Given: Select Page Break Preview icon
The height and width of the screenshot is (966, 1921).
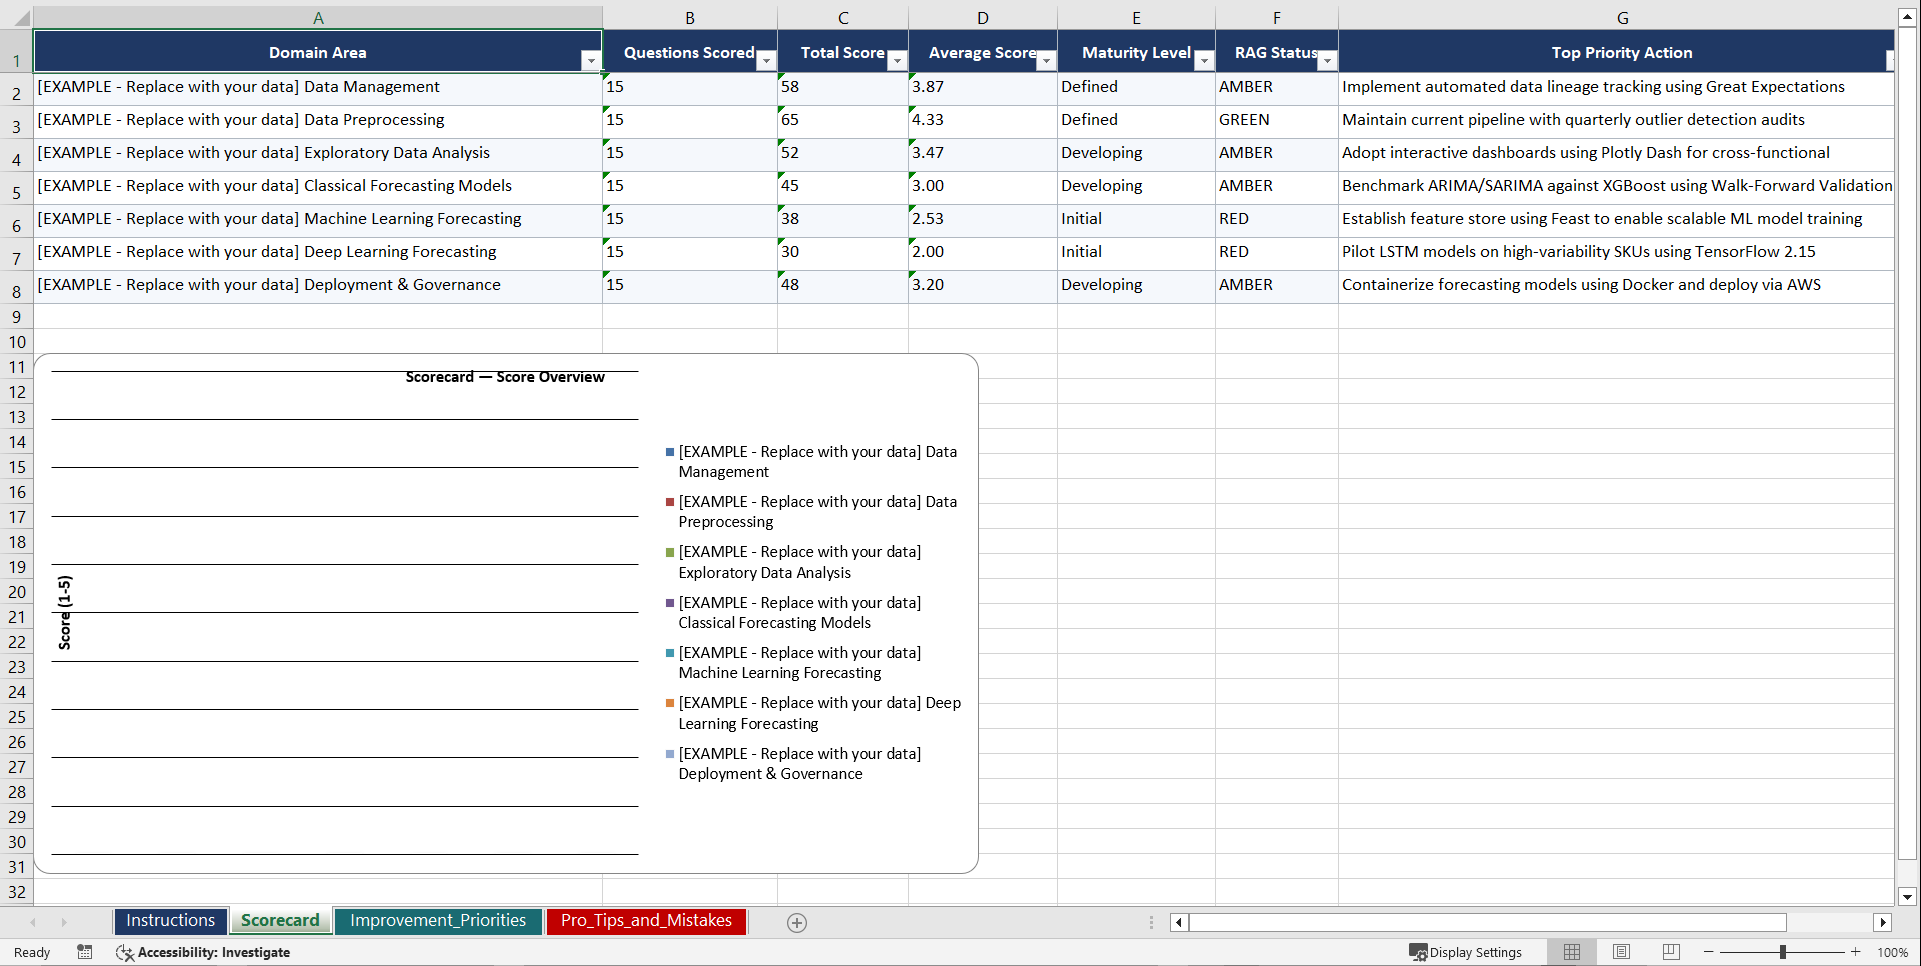Looking at the screenshot, I should [x=1670, y=952].
